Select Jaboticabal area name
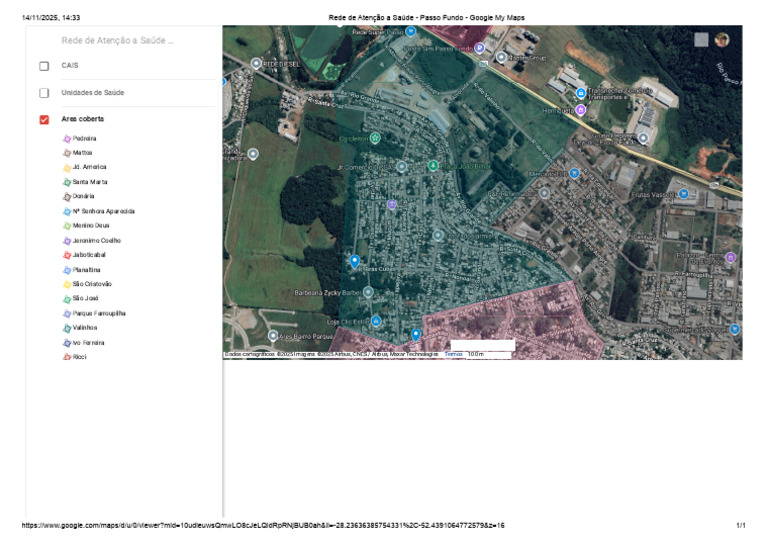 [x=89, y=255]
